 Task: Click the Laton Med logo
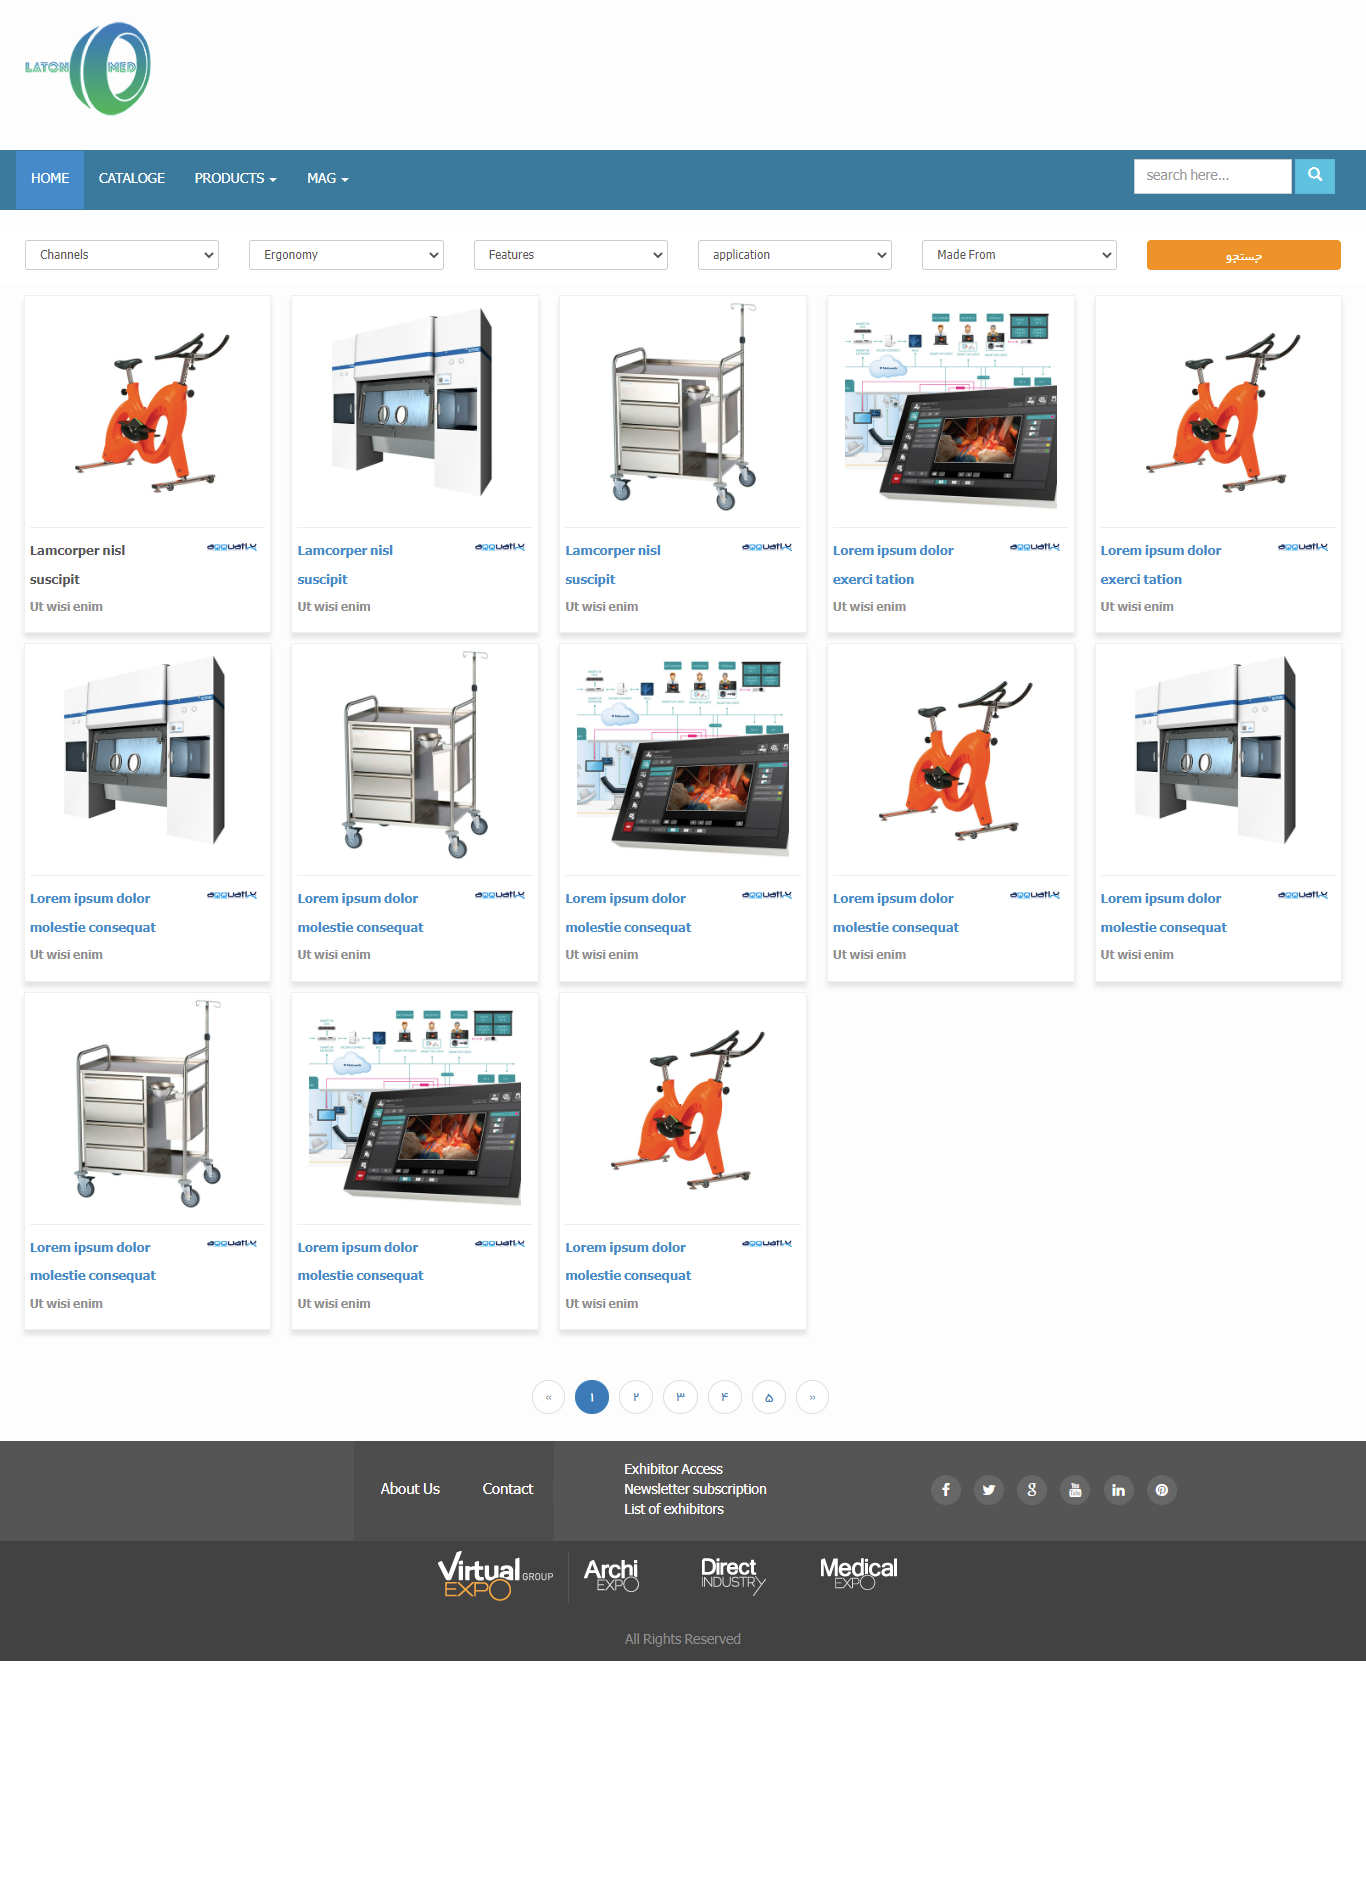pyautogui.click(x=88, y=68)
